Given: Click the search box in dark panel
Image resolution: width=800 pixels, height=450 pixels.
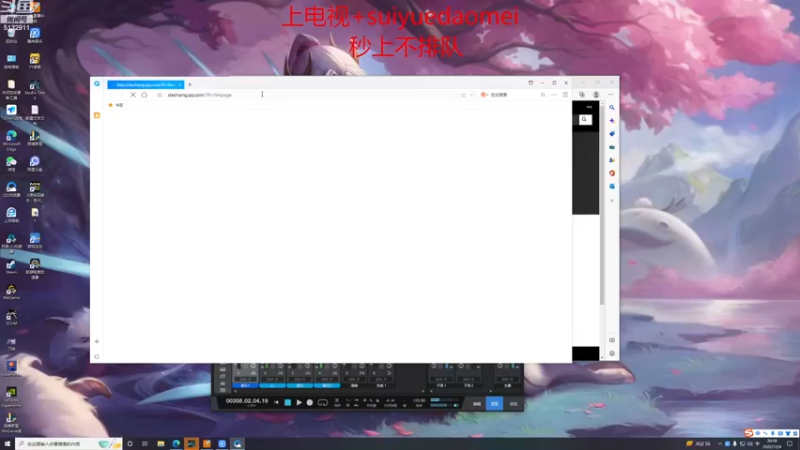Looking at the screenshot, I should (585, 119).
